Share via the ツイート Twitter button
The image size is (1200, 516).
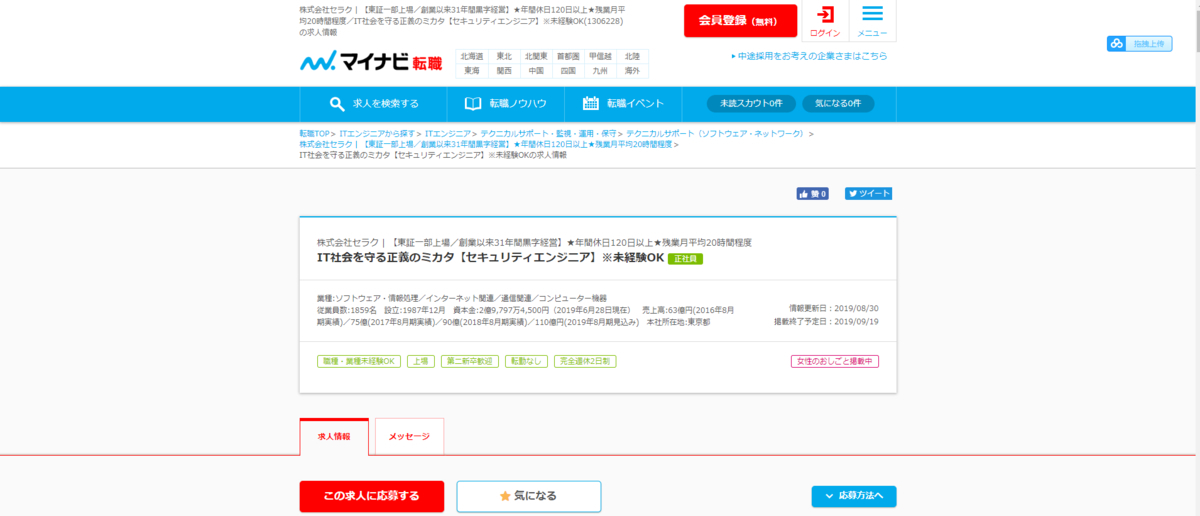[868, 194]
